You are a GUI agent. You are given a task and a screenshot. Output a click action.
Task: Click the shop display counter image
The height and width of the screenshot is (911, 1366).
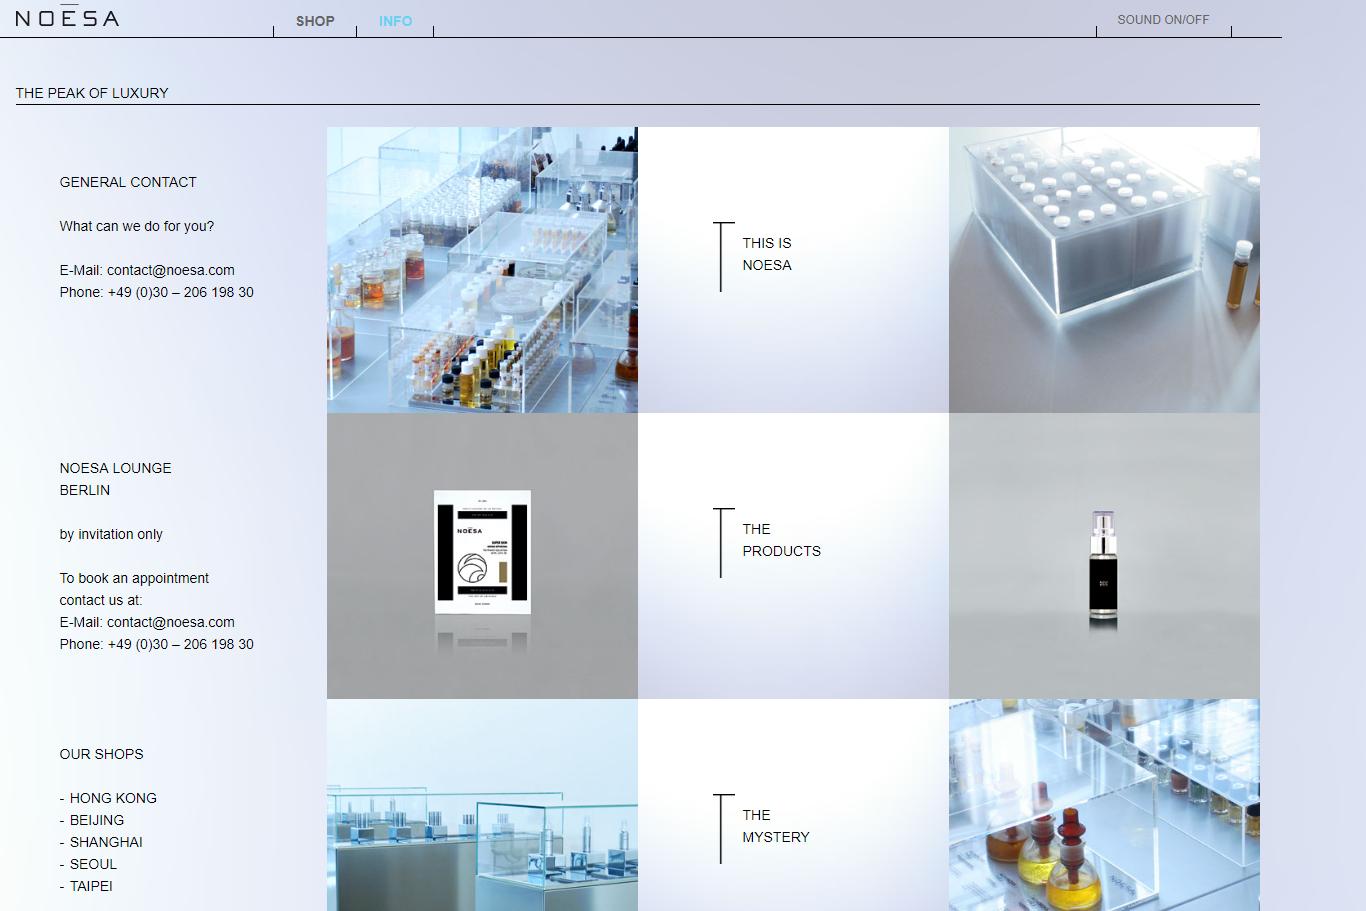[482, 805]
